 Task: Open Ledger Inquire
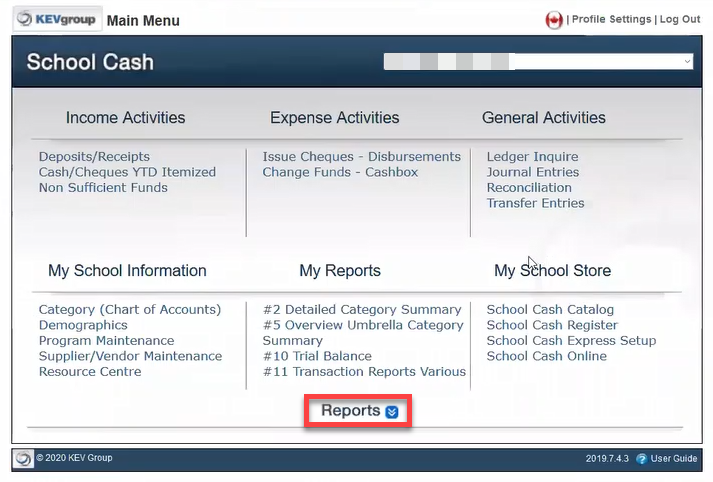(x=532, y=156)
